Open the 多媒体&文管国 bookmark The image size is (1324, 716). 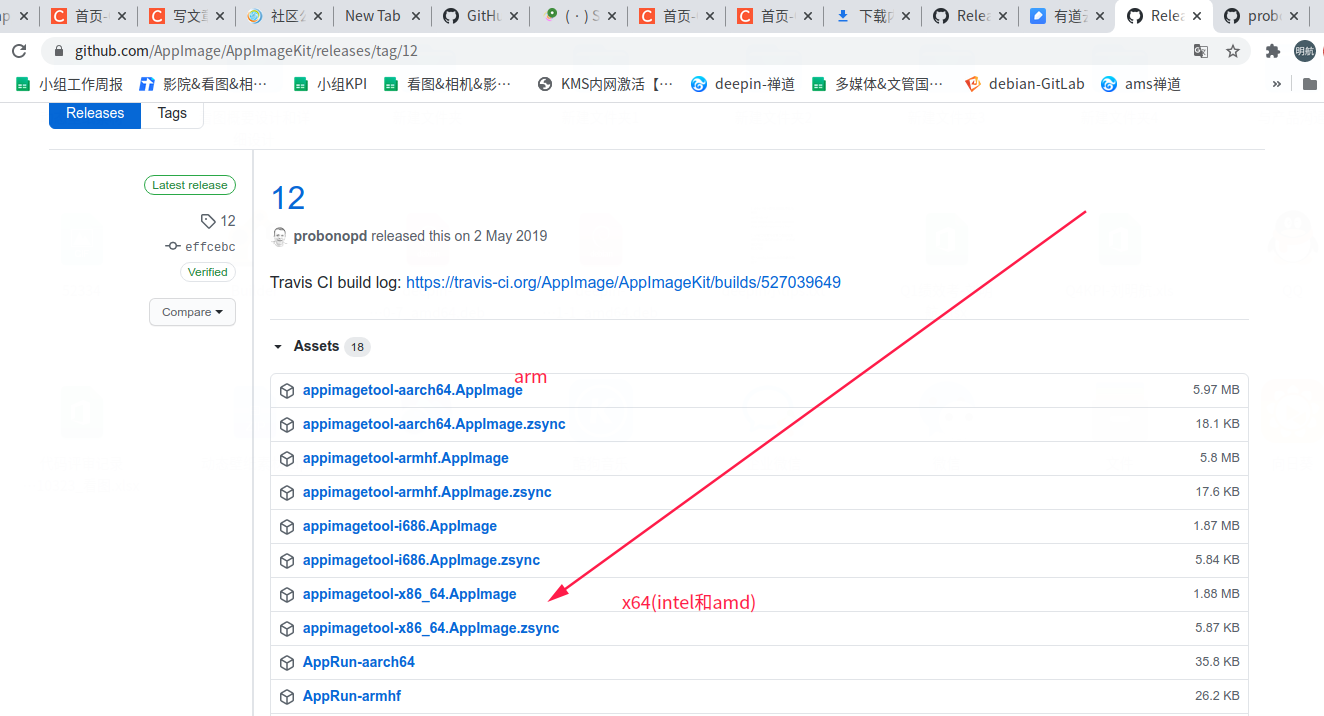coord(877,84)
